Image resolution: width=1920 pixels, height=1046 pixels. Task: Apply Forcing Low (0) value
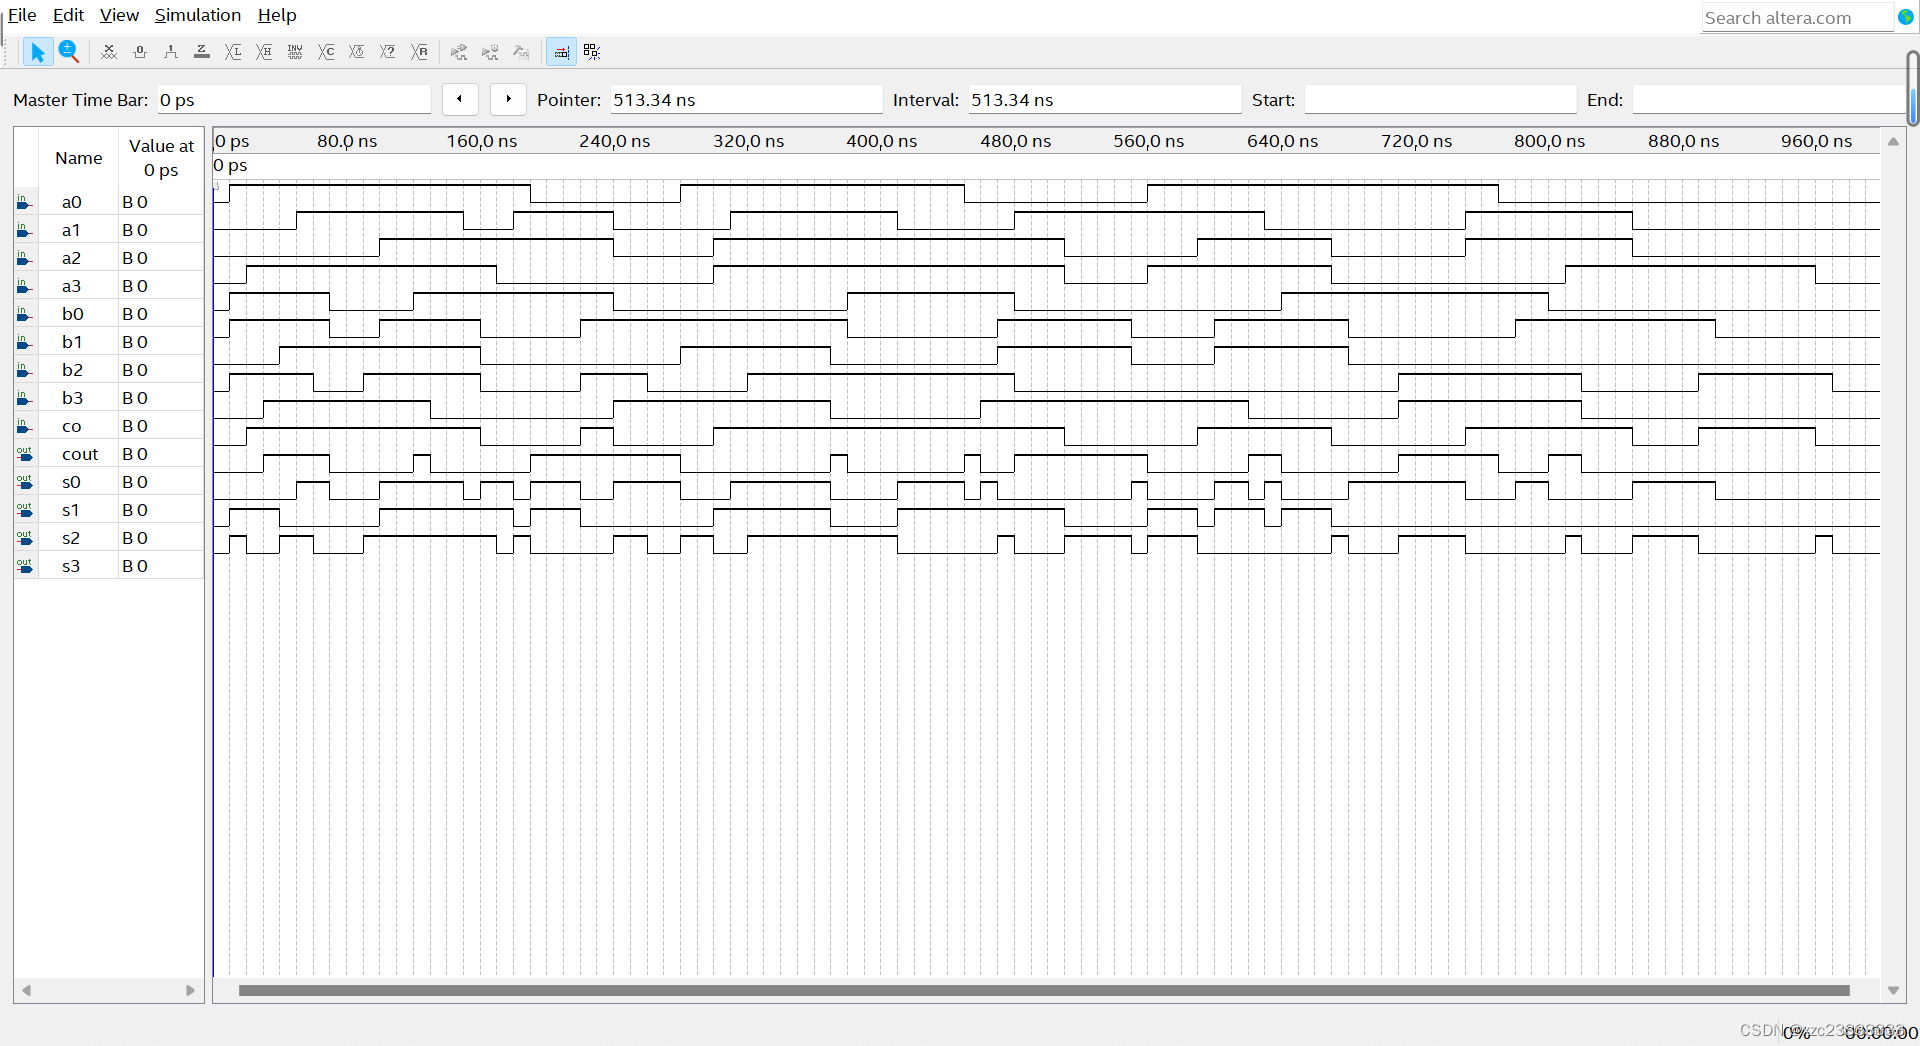[140, 52]
